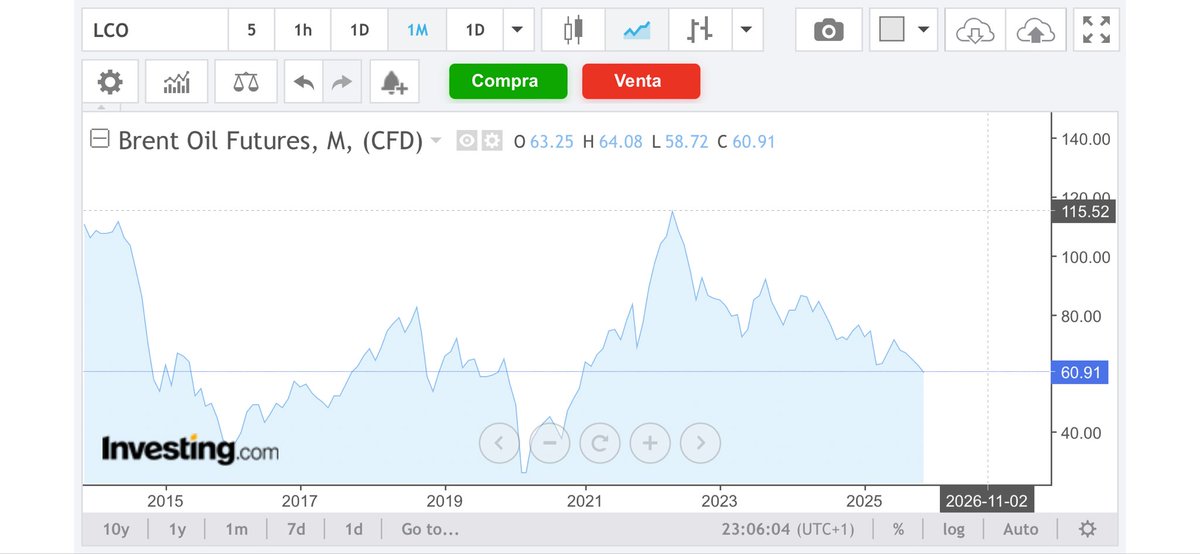Set 1d date range
This screenshot has width=1200, height=554.
(354, 529)
